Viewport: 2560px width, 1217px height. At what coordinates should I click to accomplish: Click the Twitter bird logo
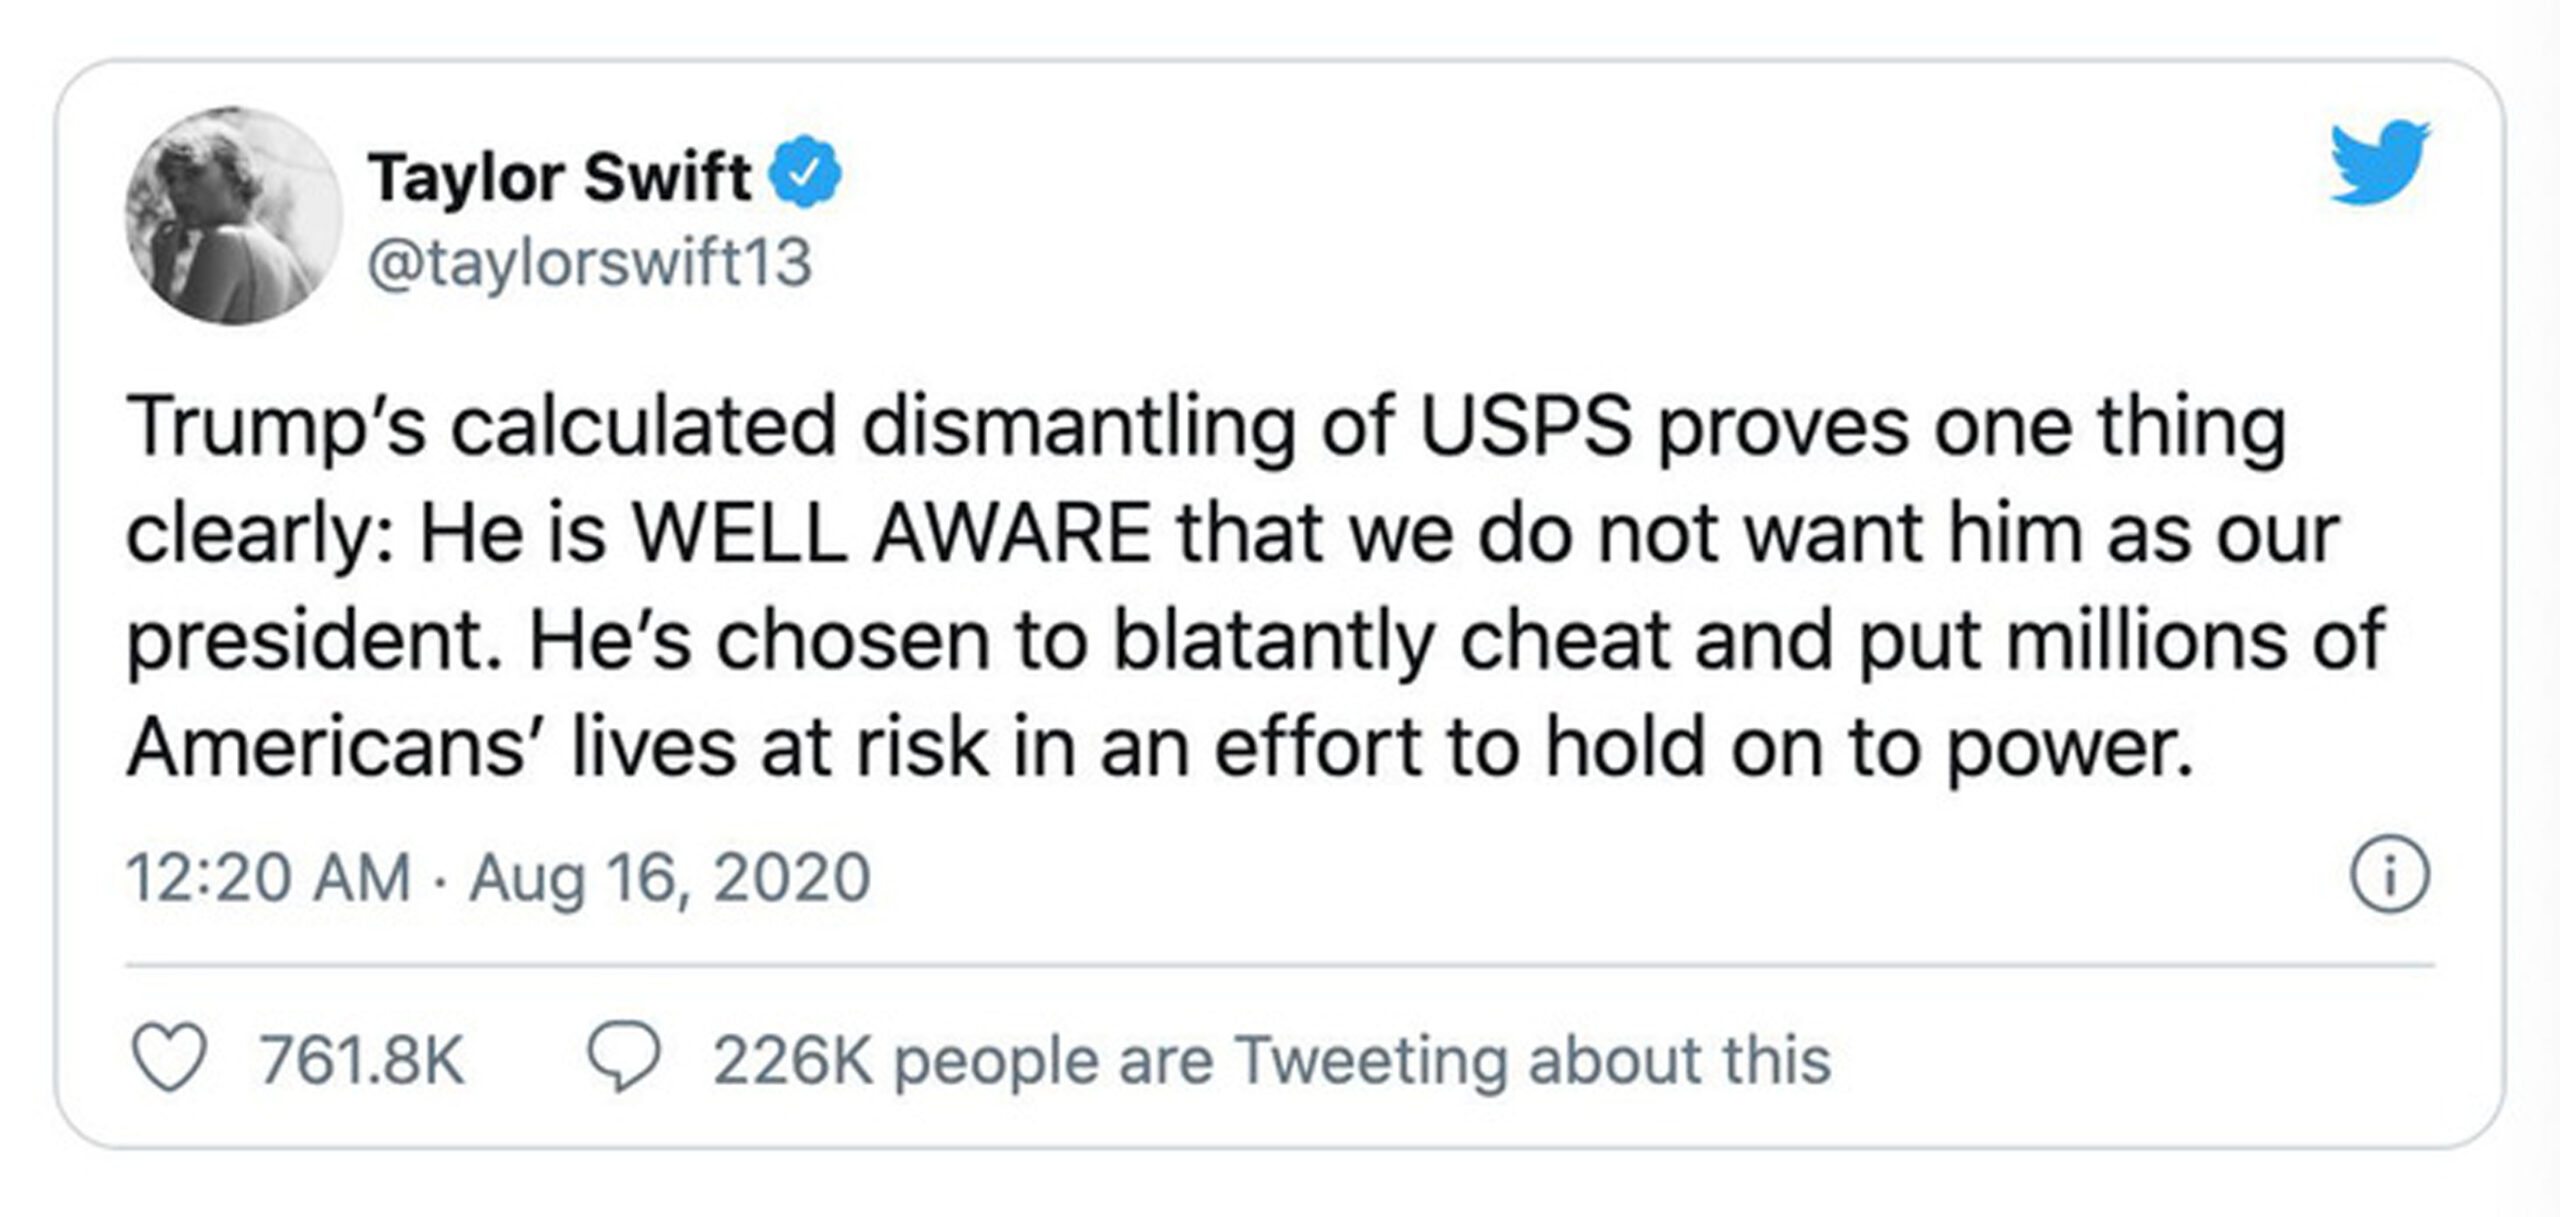tap(2380, 162)
